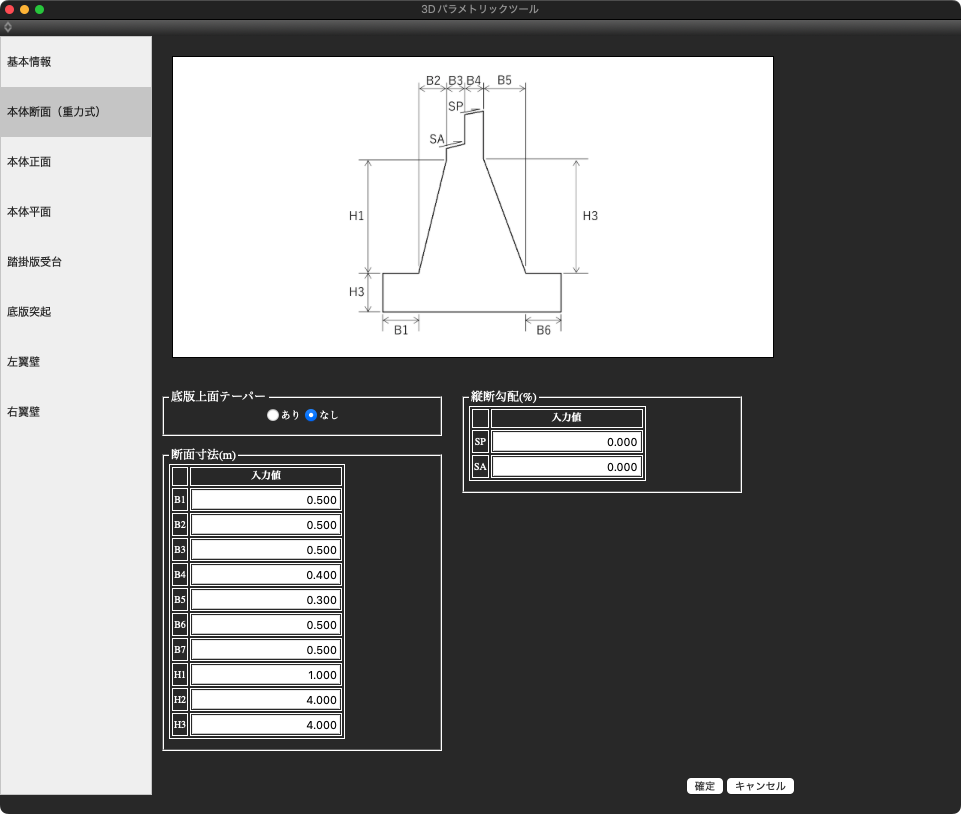Click the cross-section diagram image
This screenshot has width=961, height=814.
point(473,207)
